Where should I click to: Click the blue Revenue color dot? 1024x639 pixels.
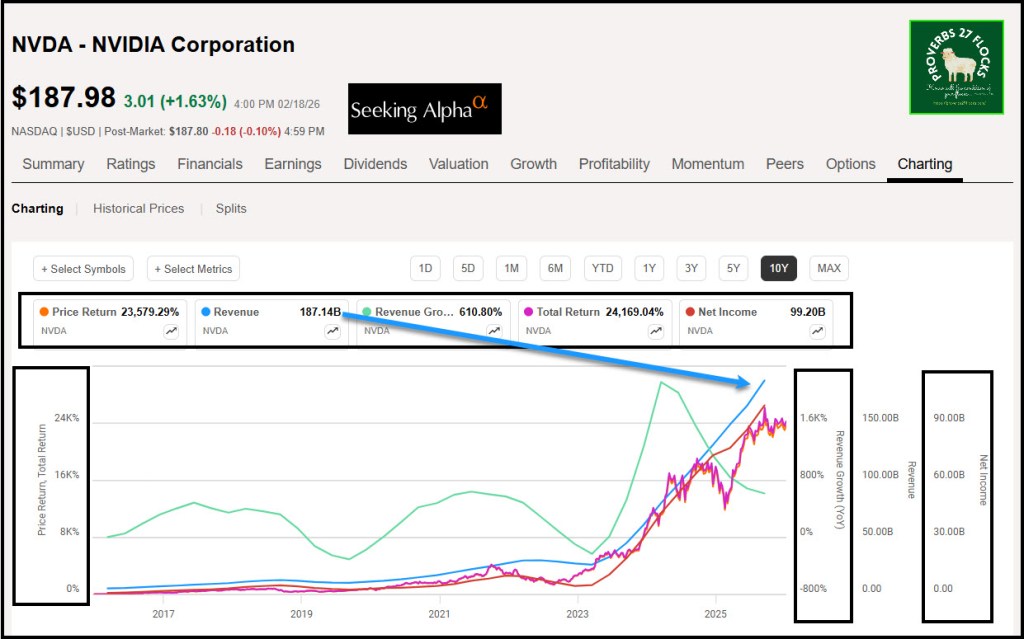205,312
